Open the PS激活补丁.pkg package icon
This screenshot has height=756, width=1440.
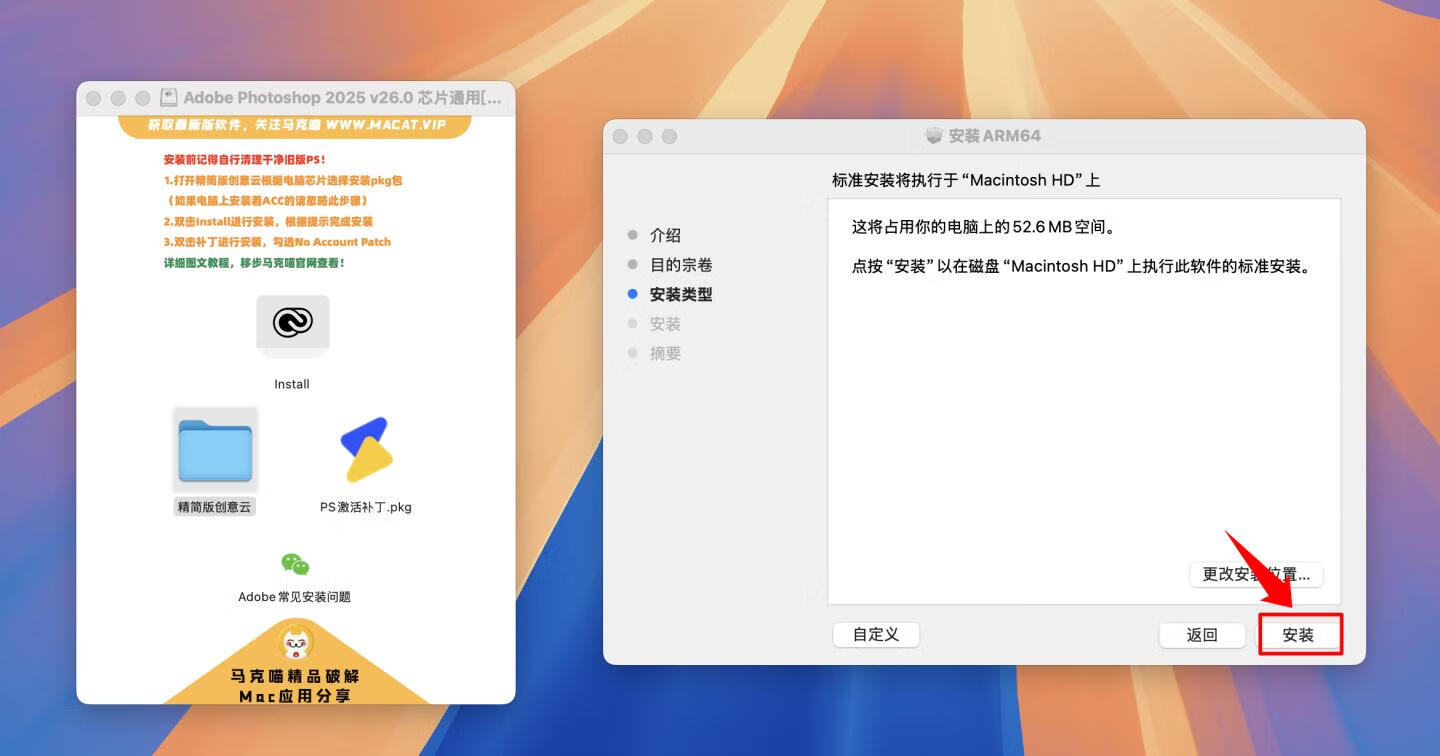click(x=366, y=450)
